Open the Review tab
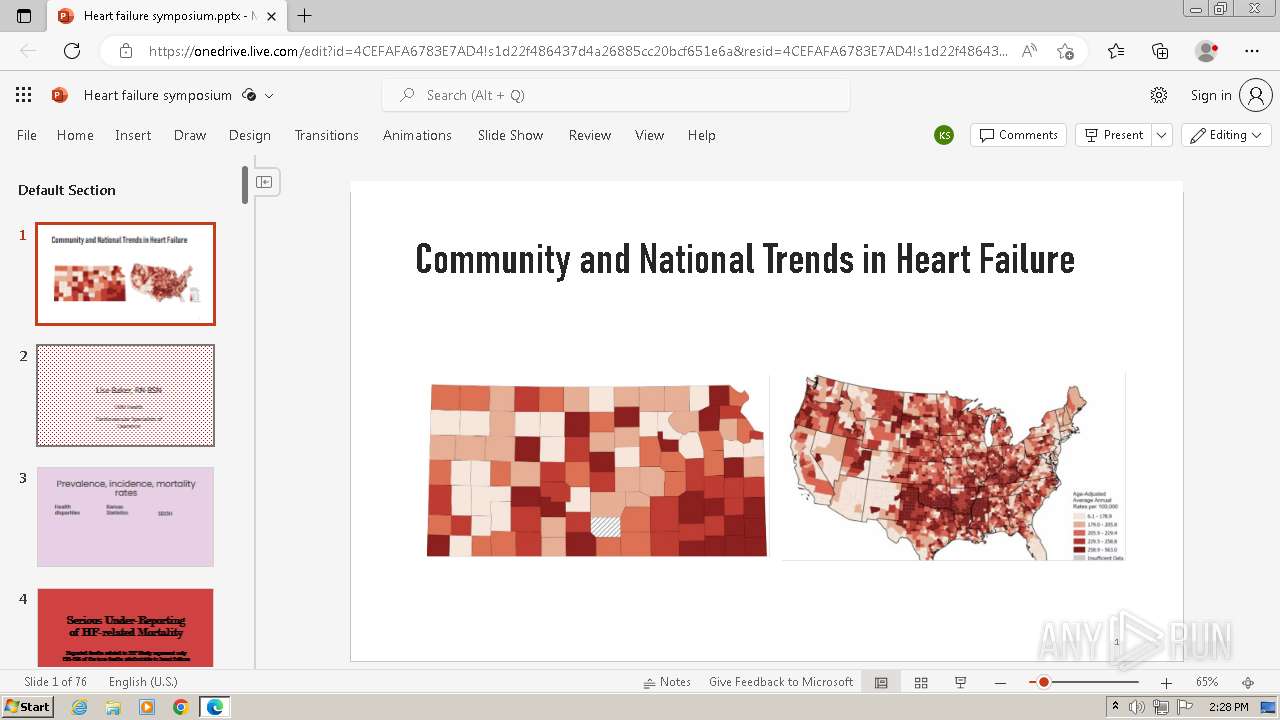The width and height of the screenshot is (1280, 720). point(590,135)
